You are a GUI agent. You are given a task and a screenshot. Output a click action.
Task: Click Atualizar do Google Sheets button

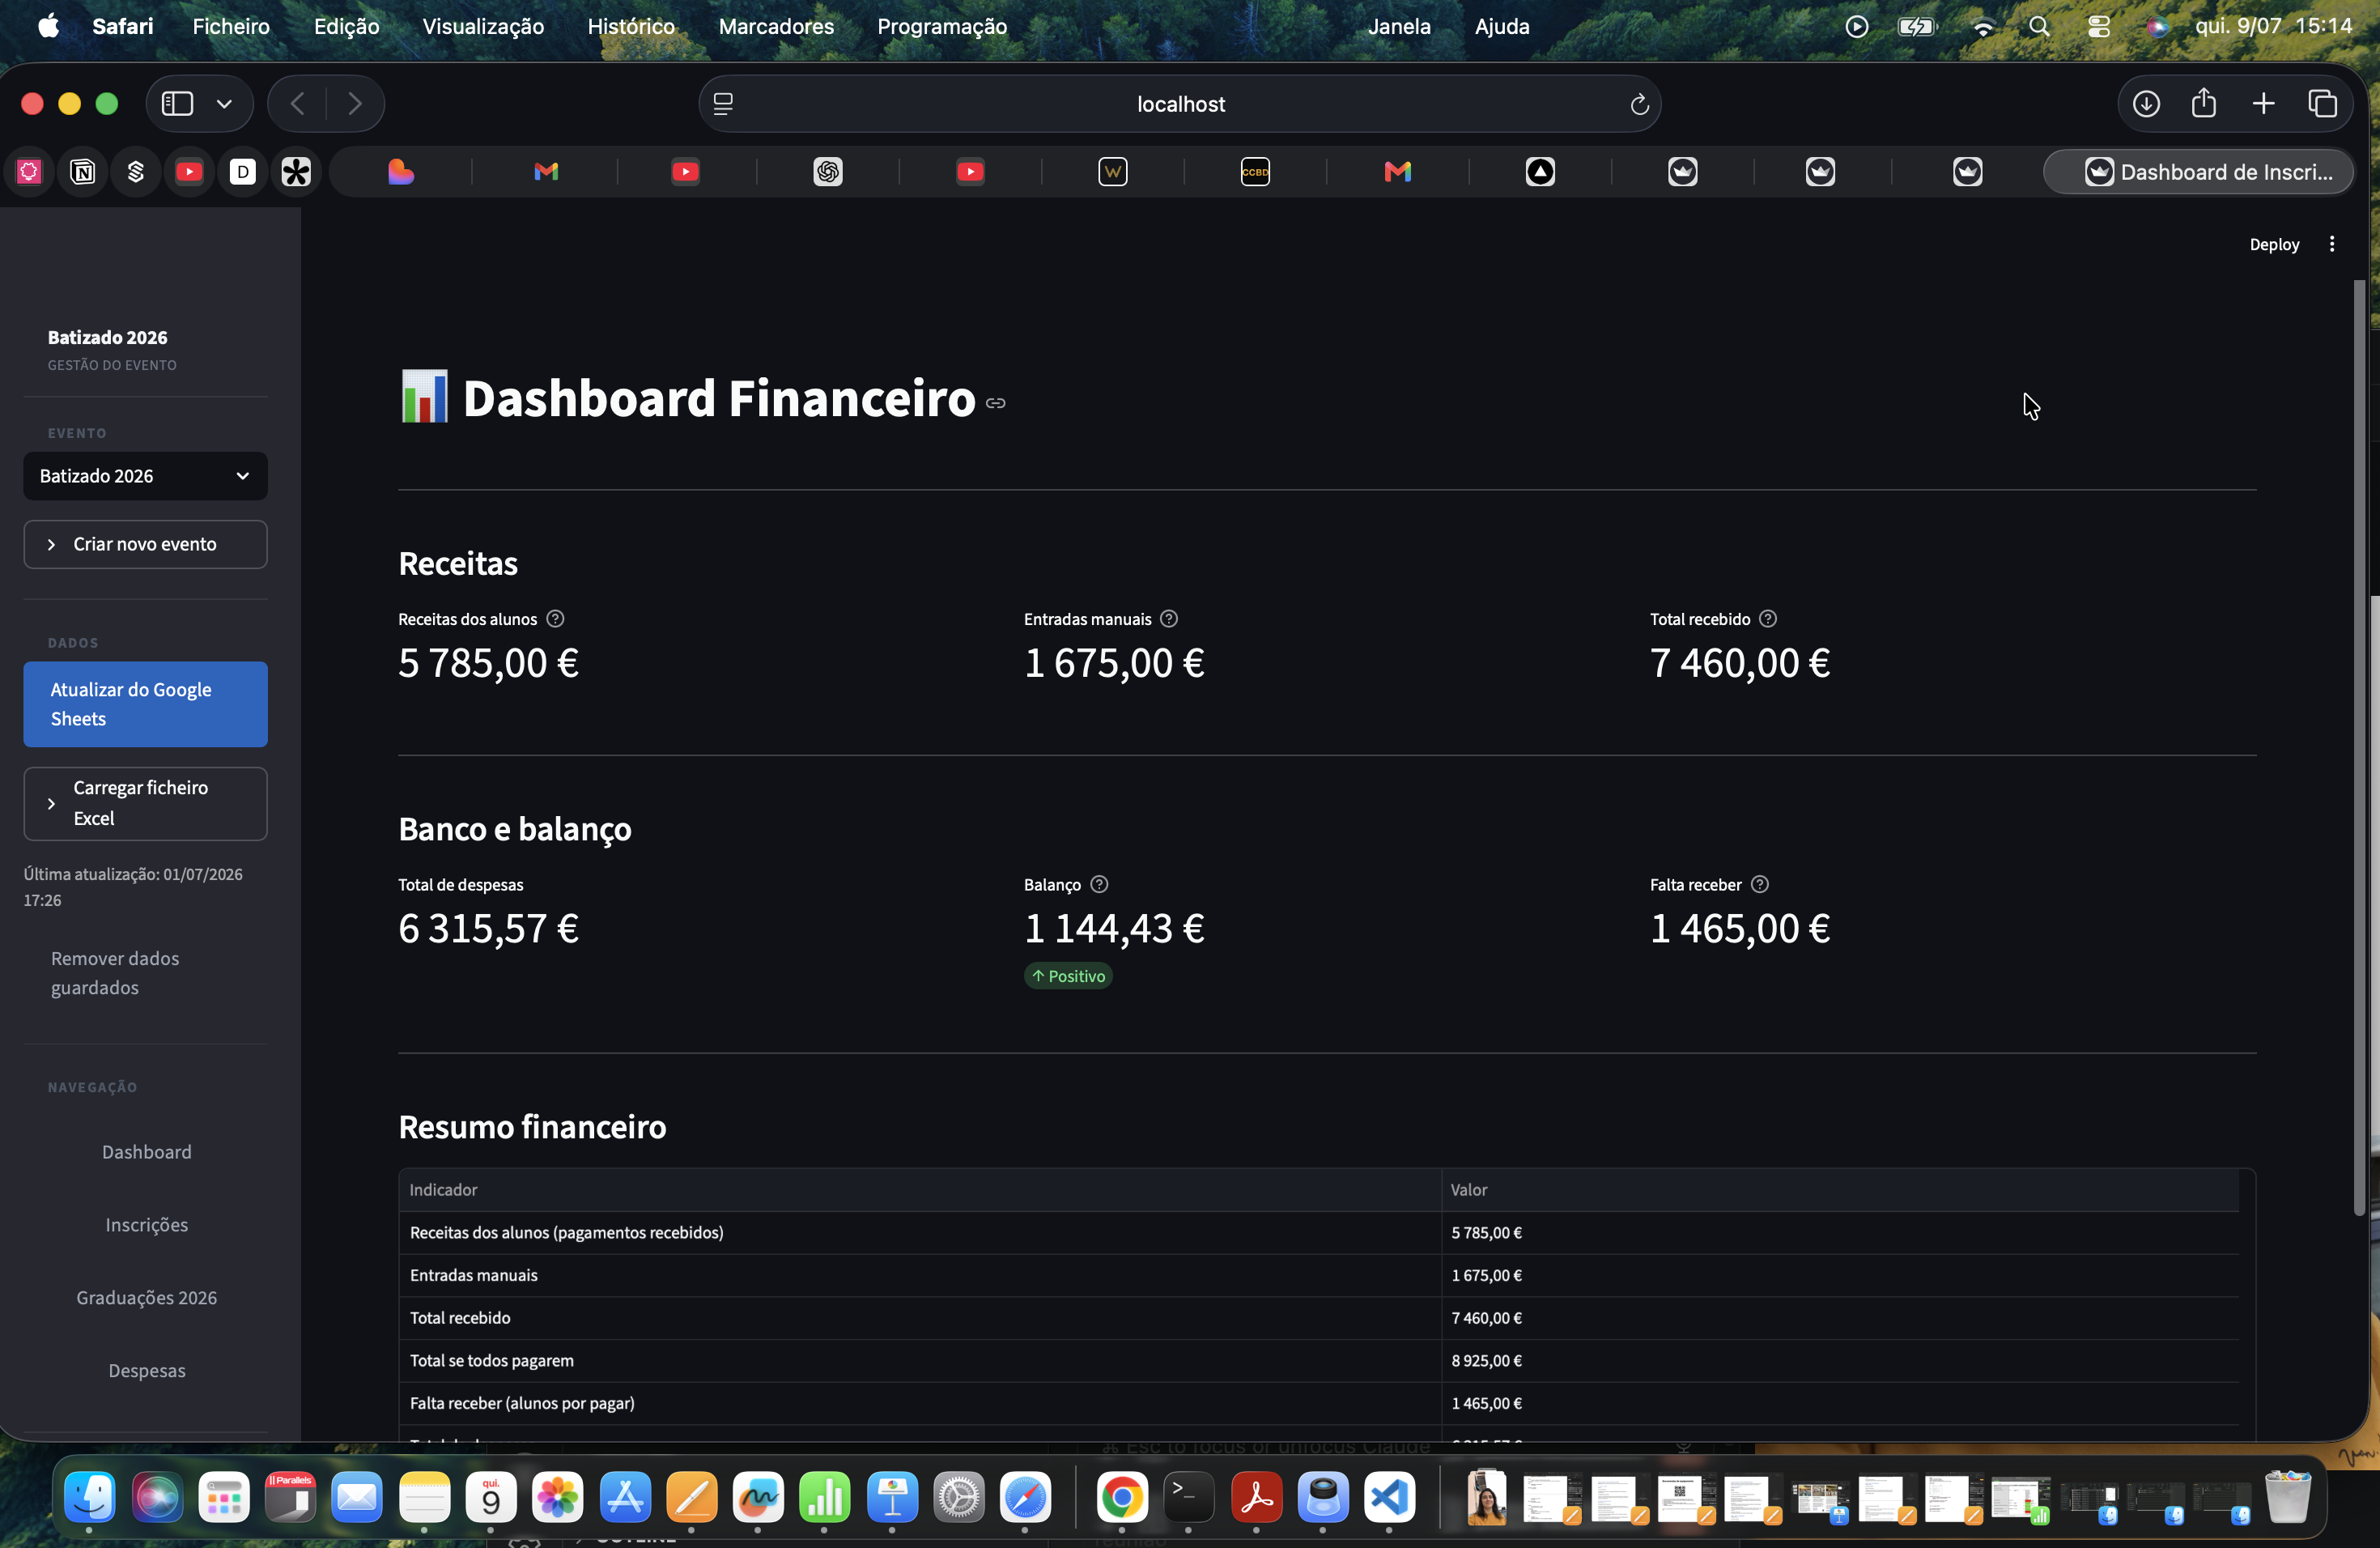(x=145, y=704)
